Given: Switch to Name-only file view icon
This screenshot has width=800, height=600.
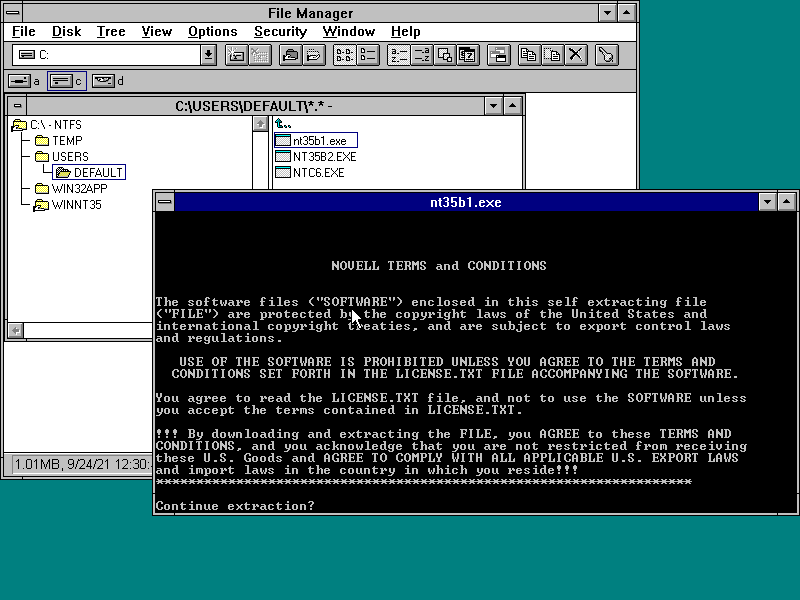Looking at the screenshot, I should [x=344, y=55].
